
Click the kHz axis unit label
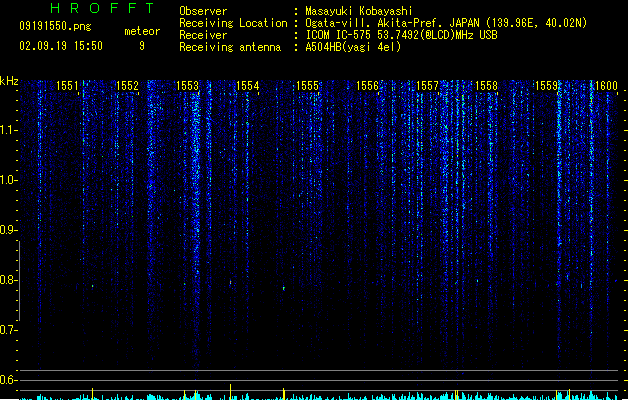coord(9,81)
